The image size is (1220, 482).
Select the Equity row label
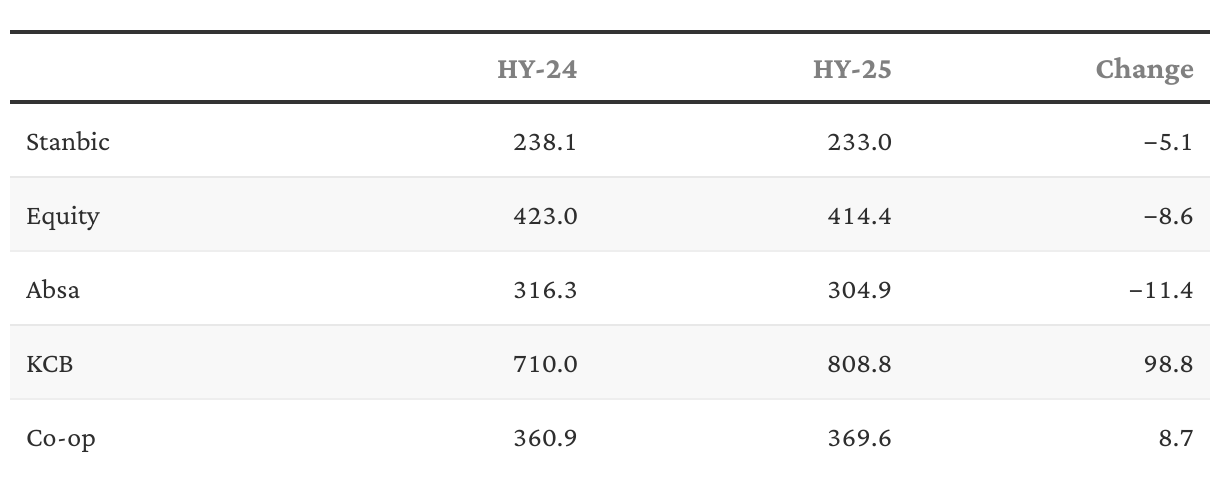[63, 216]
